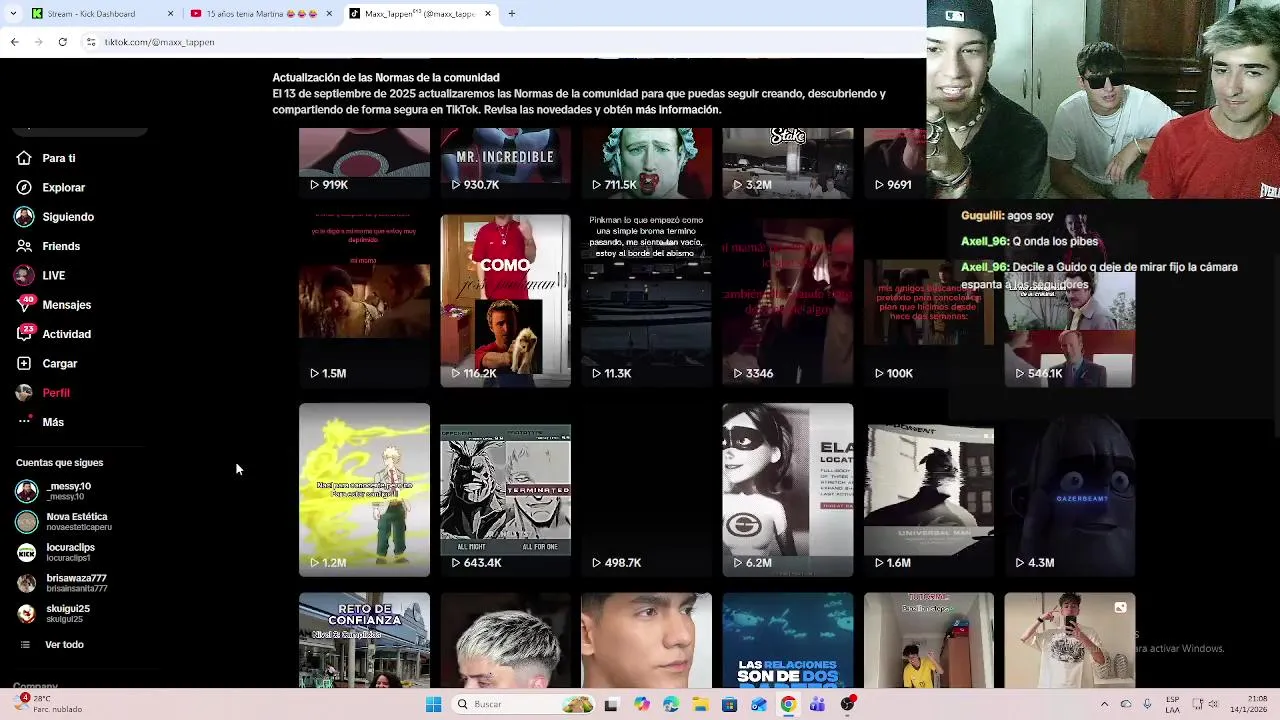Close the YouTube tab
Viewport: 1280px width, 720px height.
pos(329,14)
